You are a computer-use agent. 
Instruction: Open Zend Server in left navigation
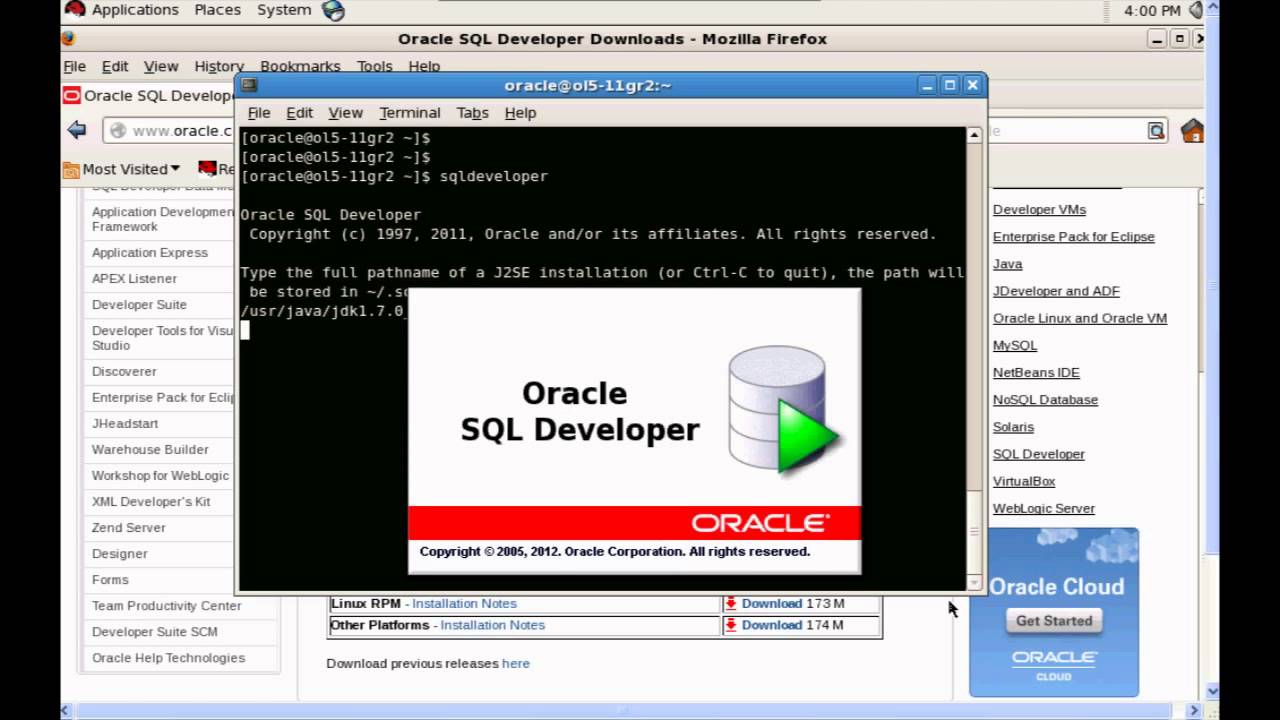(x=129, y=527)
